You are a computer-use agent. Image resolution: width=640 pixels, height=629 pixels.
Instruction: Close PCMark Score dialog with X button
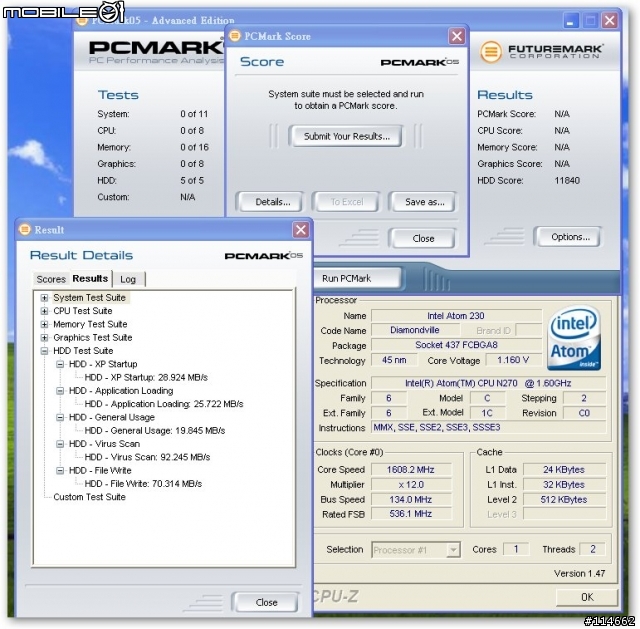457,36
